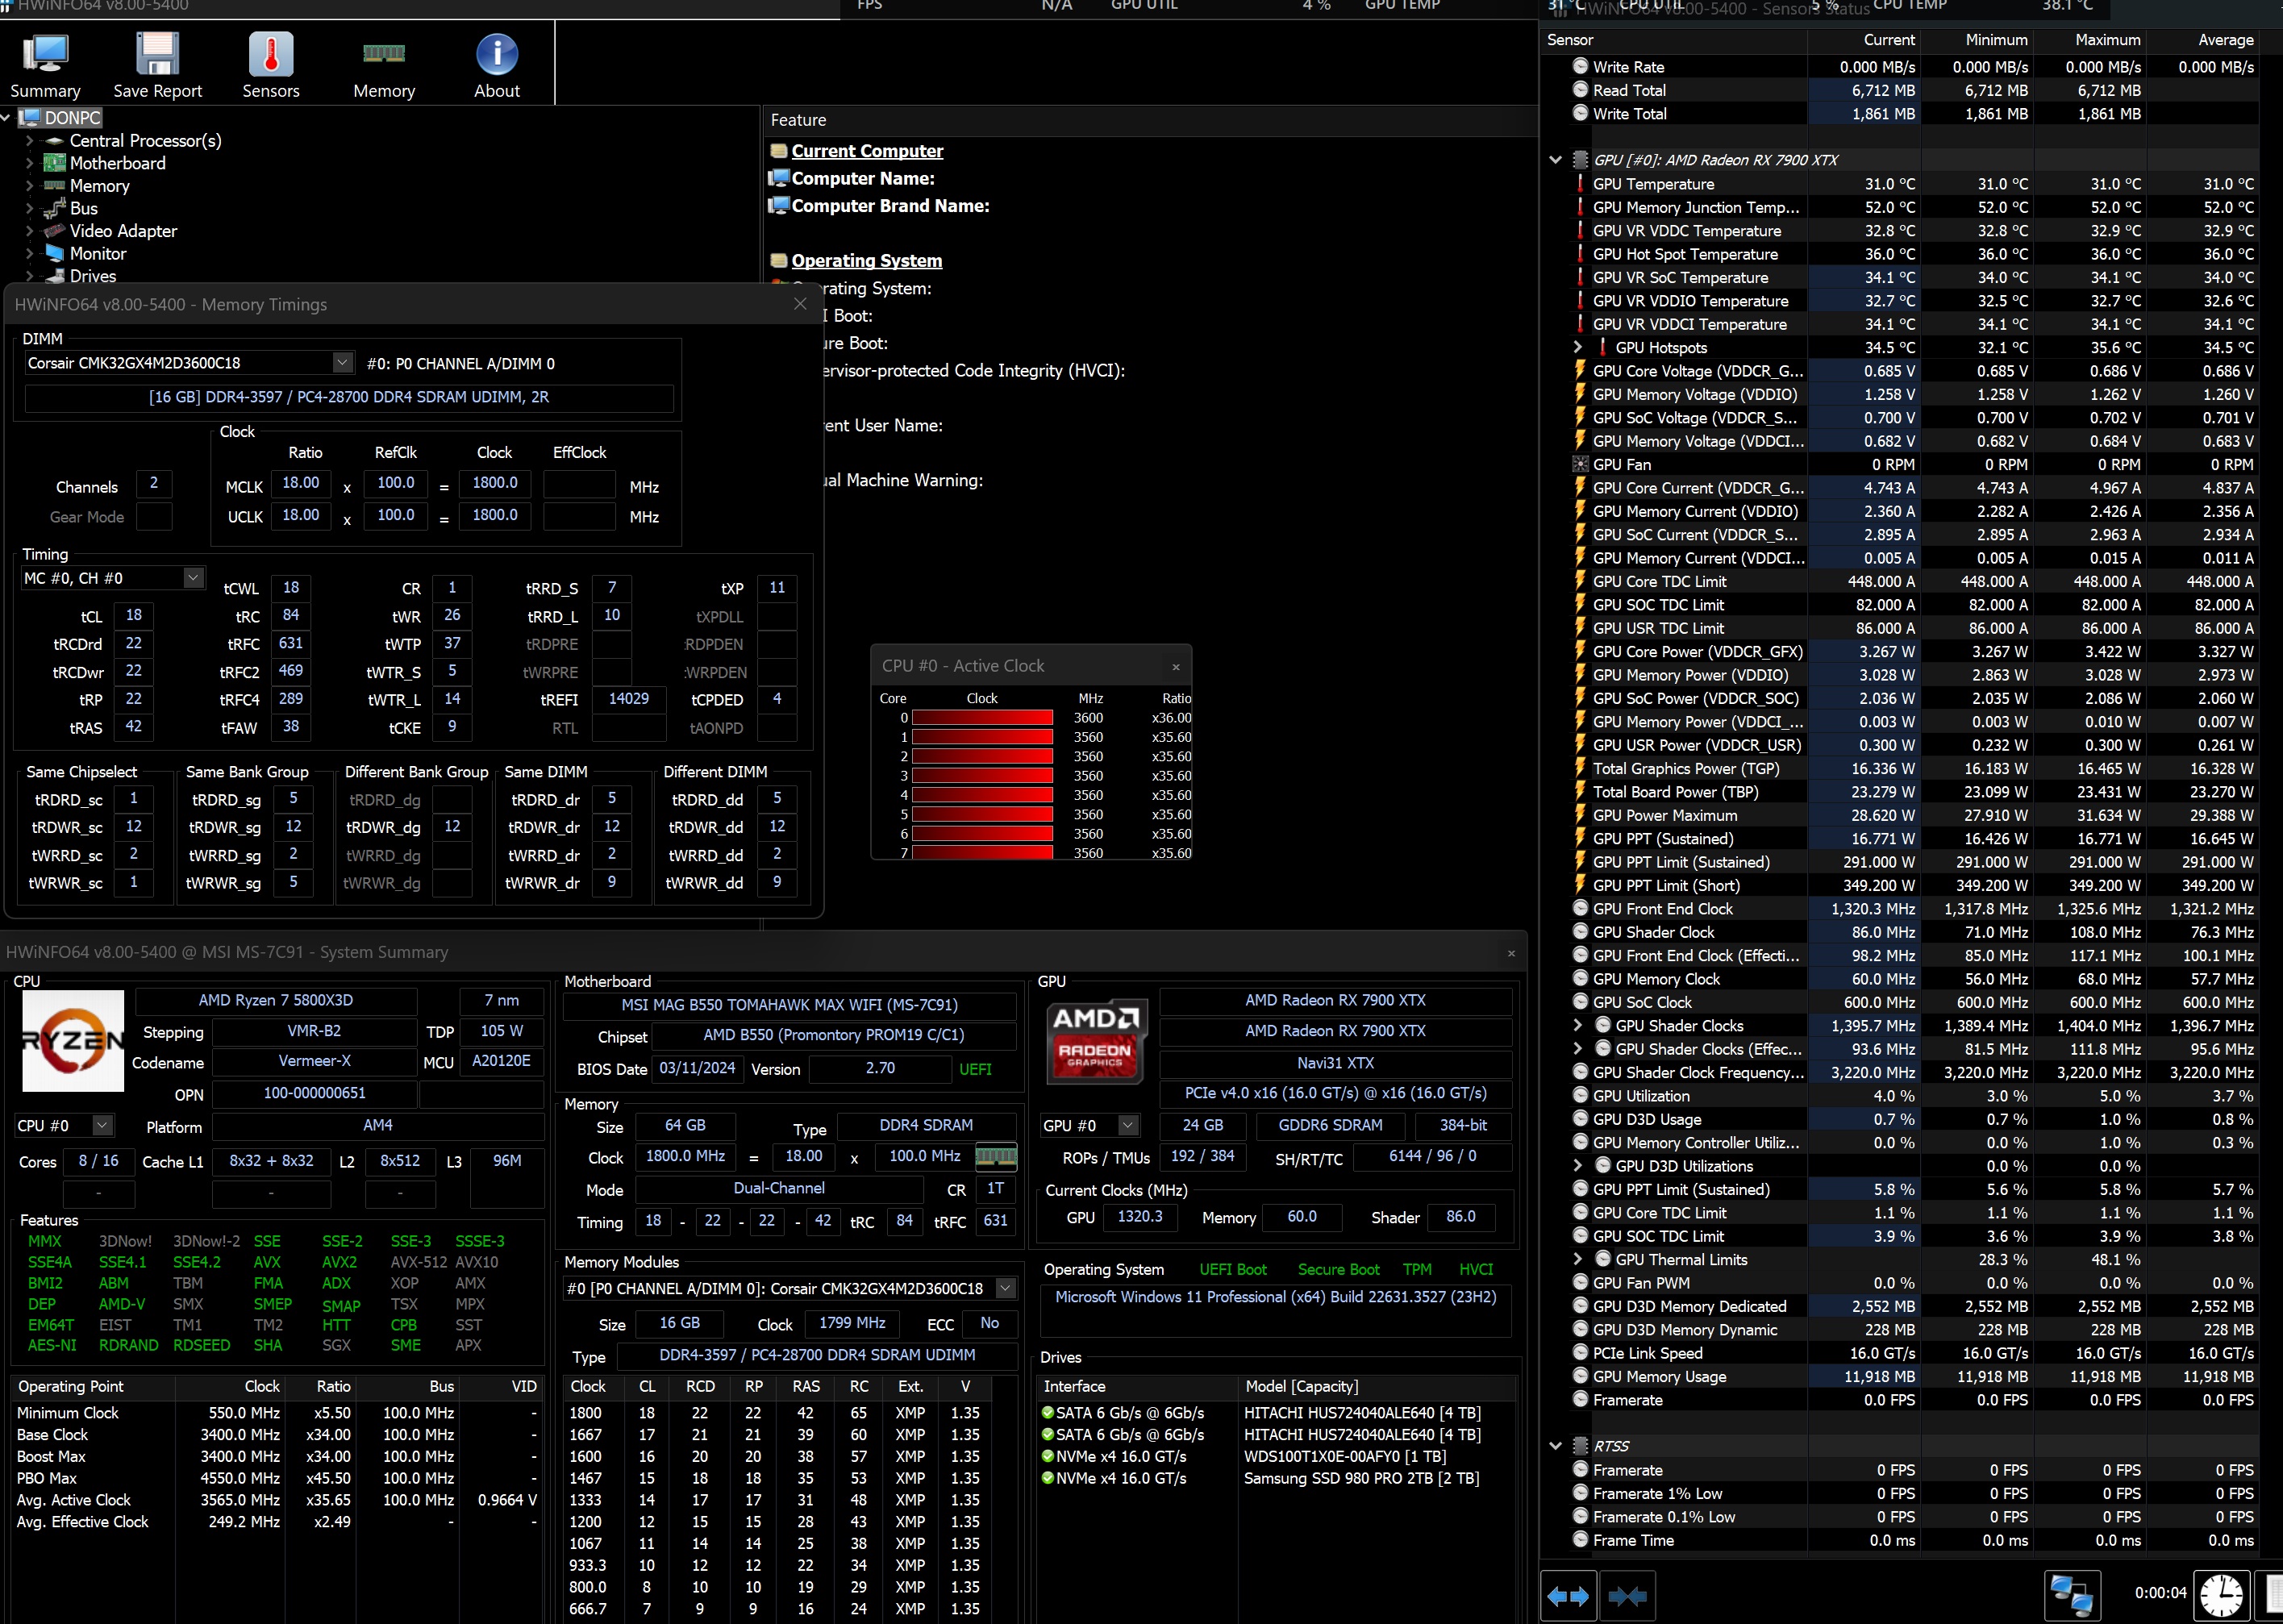Image resolution: width=2283 pixels, height=1624 pixels.
Task: Click the Video Adapter tree icon
Action: (54, 231)
